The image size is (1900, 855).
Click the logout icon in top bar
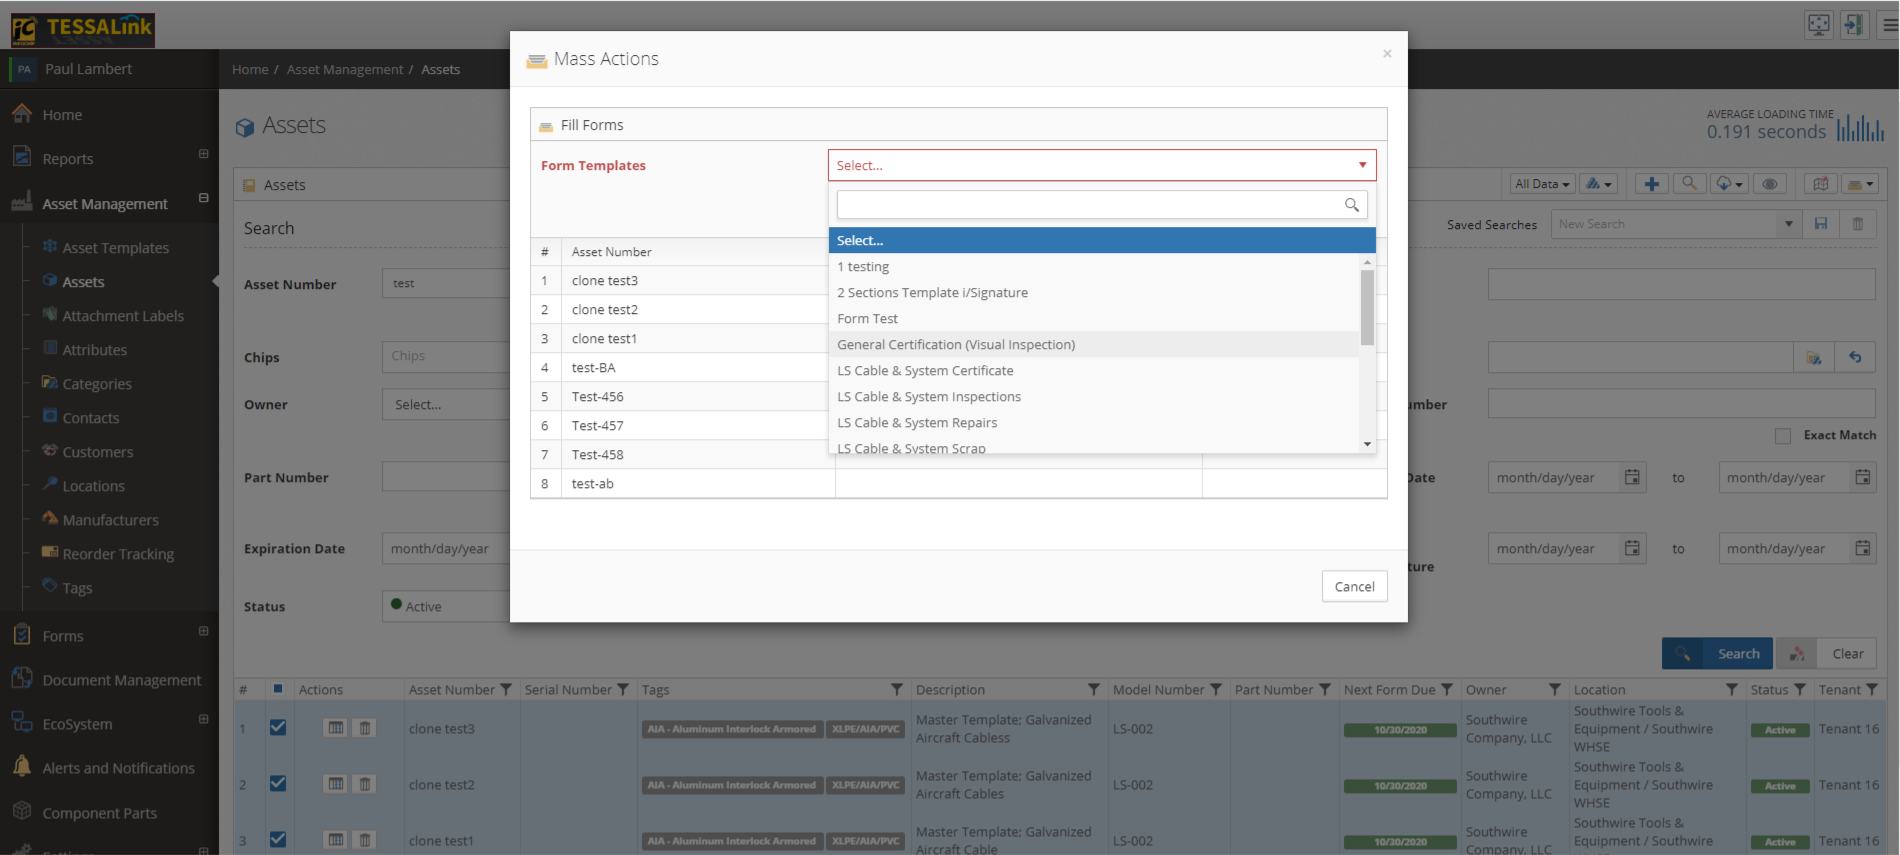click(x=1853, y=25)
